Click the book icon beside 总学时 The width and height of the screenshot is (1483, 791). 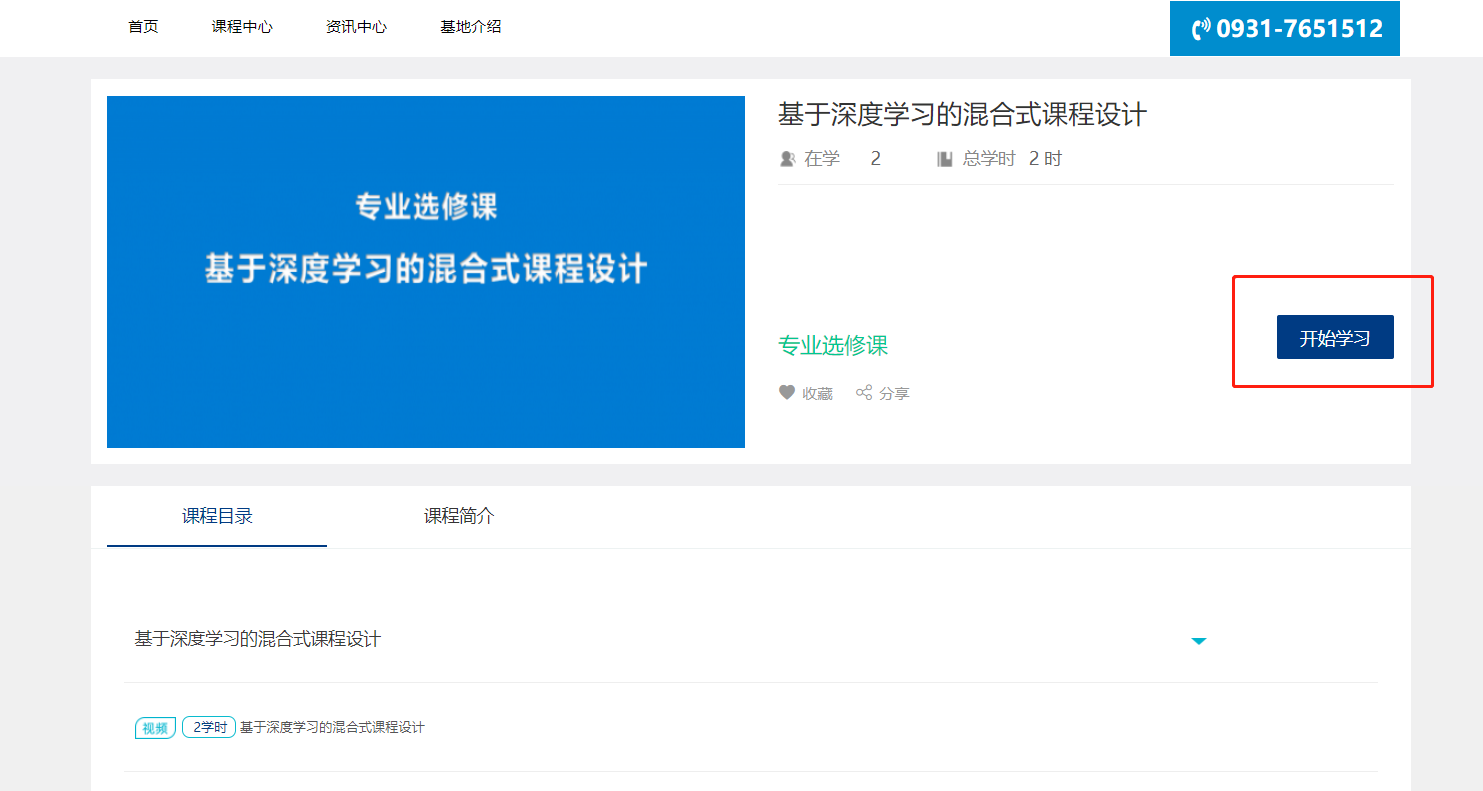tap(944, 159)
